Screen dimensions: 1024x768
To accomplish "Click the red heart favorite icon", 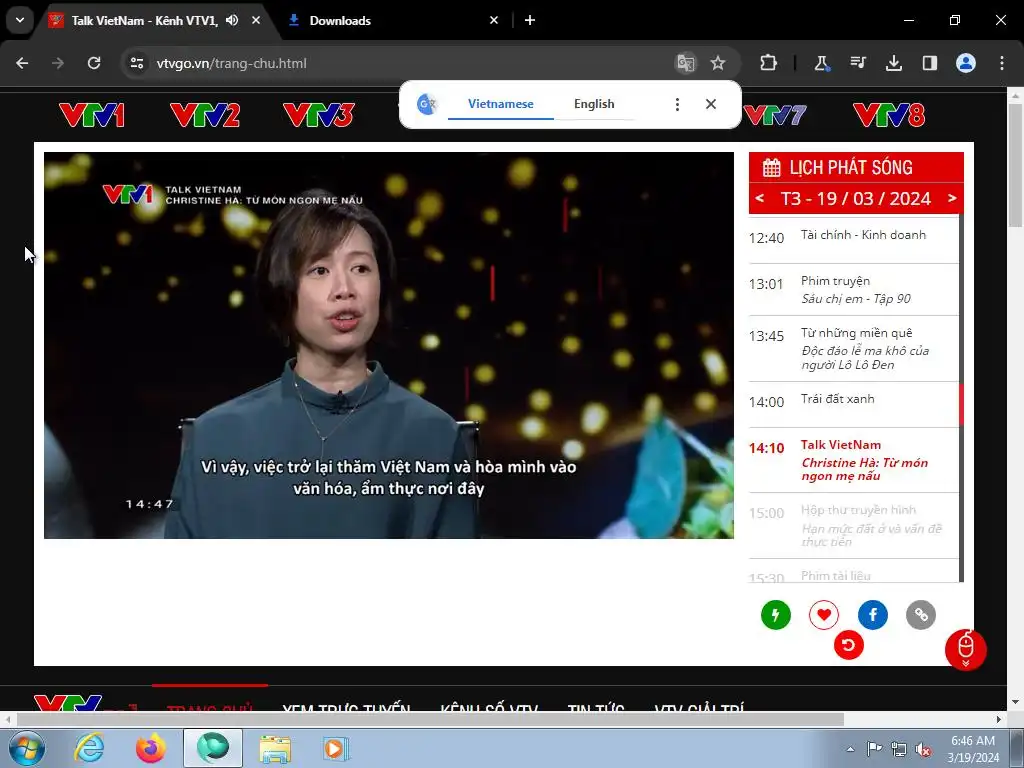I will click(824, 615).
